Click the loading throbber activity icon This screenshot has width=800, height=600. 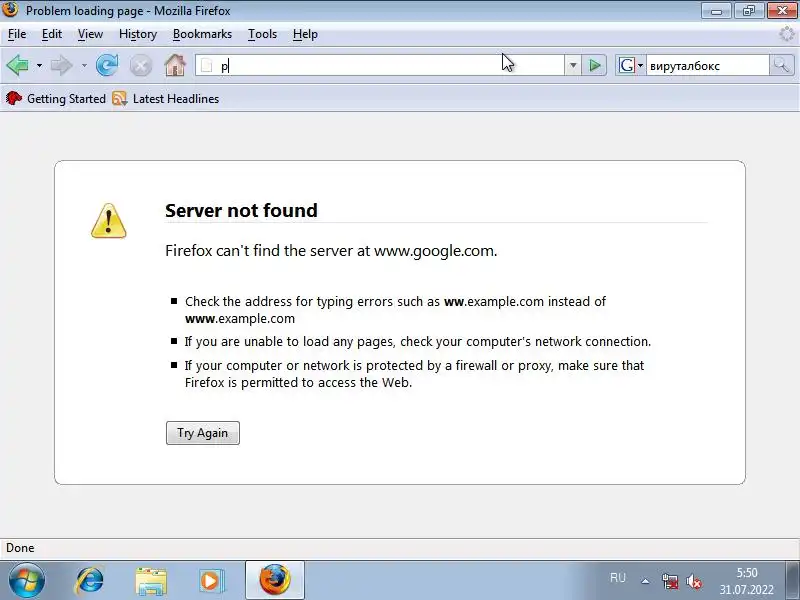(x=787, y=34)
